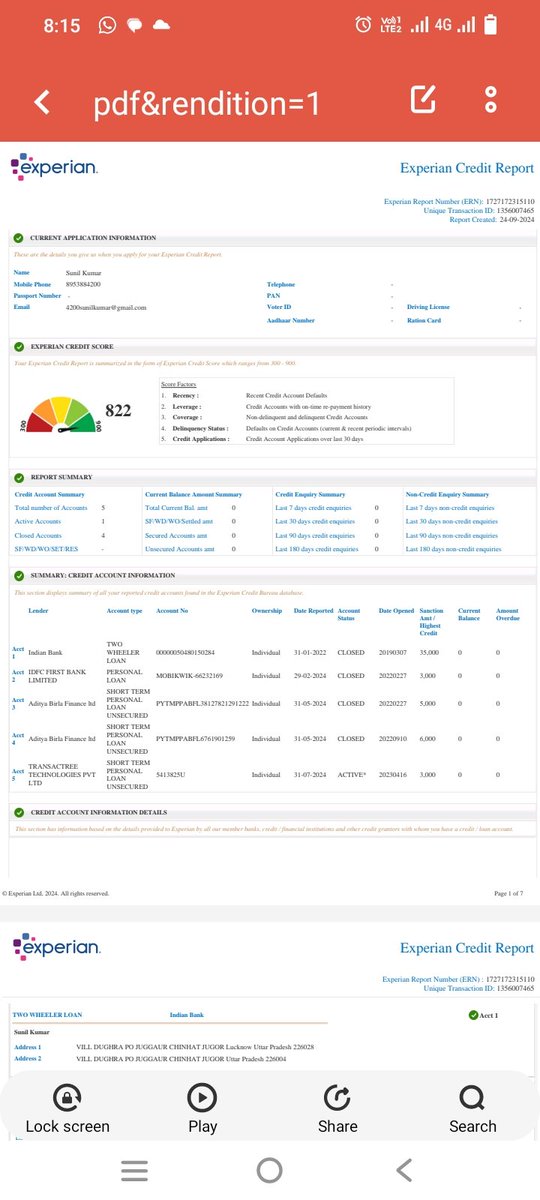Viewport: 540px width, 1200px height.
Task: Tap Last 30 days credit enquiries
Action: [318, 521]
